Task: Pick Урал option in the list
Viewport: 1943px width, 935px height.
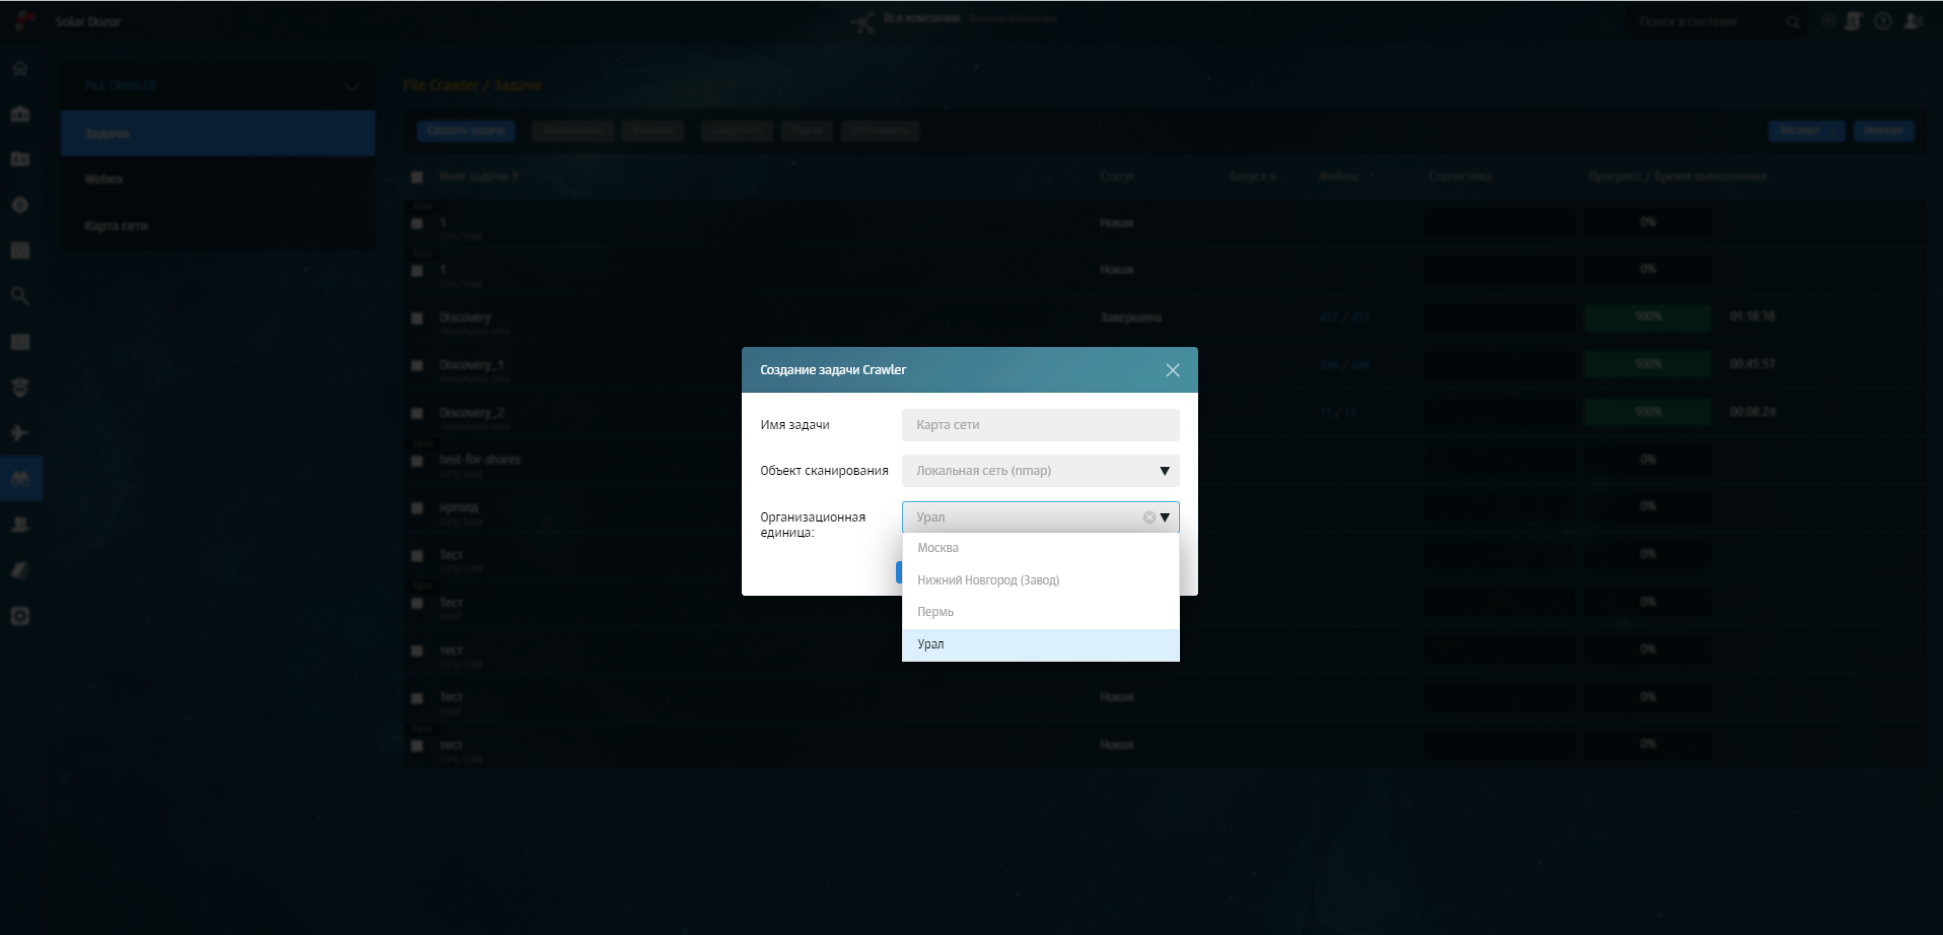Action: pos(1040,645)
